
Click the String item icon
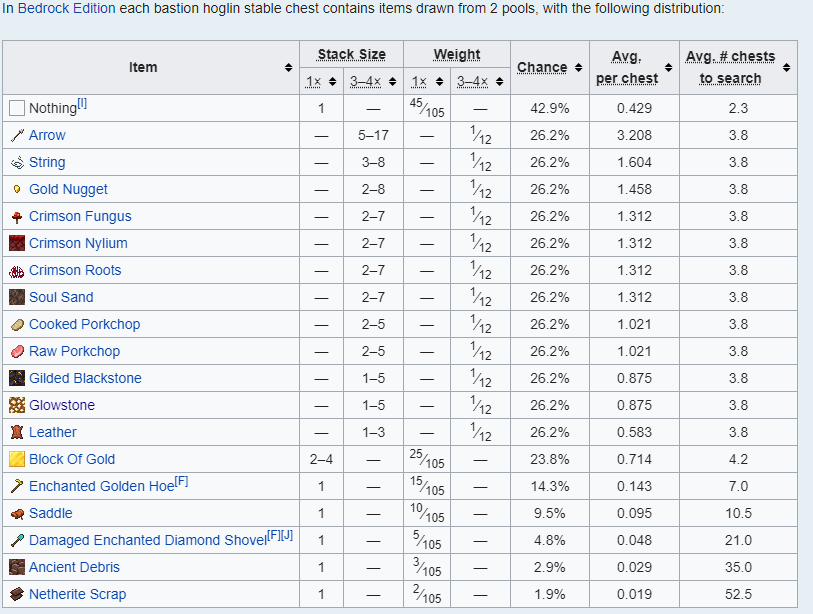17,162
